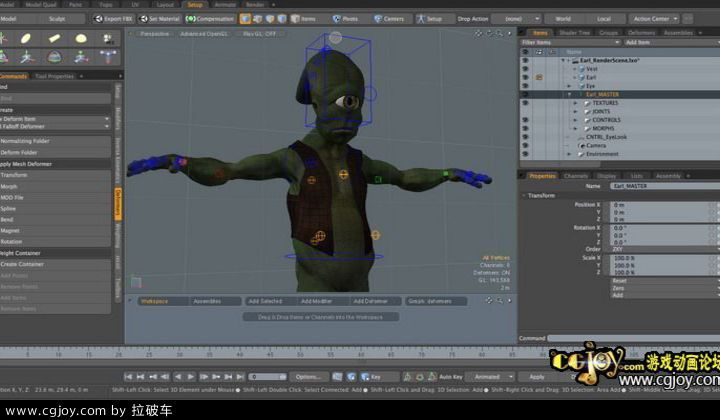Click the 3D viewport pan icon
Viewport: 720px width, 420px height.
tap(478, 34)
